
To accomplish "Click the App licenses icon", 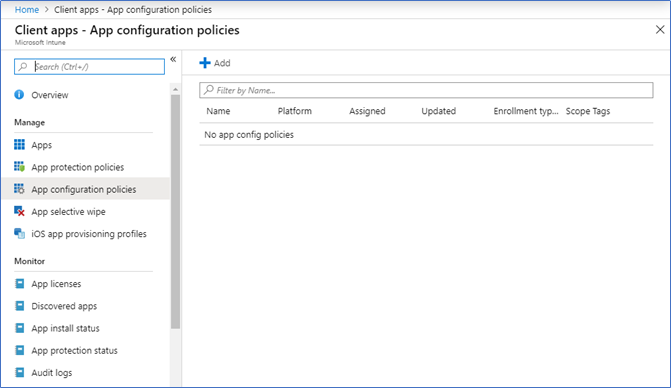I will click(19, 284).
